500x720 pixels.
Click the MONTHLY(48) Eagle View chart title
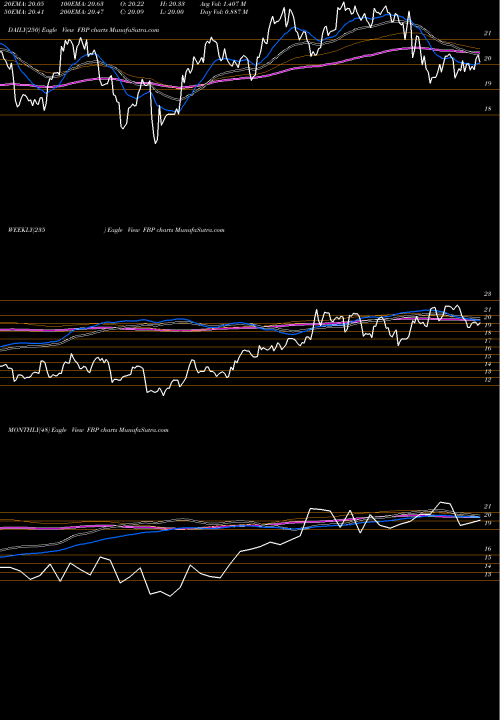coord(88,430)
